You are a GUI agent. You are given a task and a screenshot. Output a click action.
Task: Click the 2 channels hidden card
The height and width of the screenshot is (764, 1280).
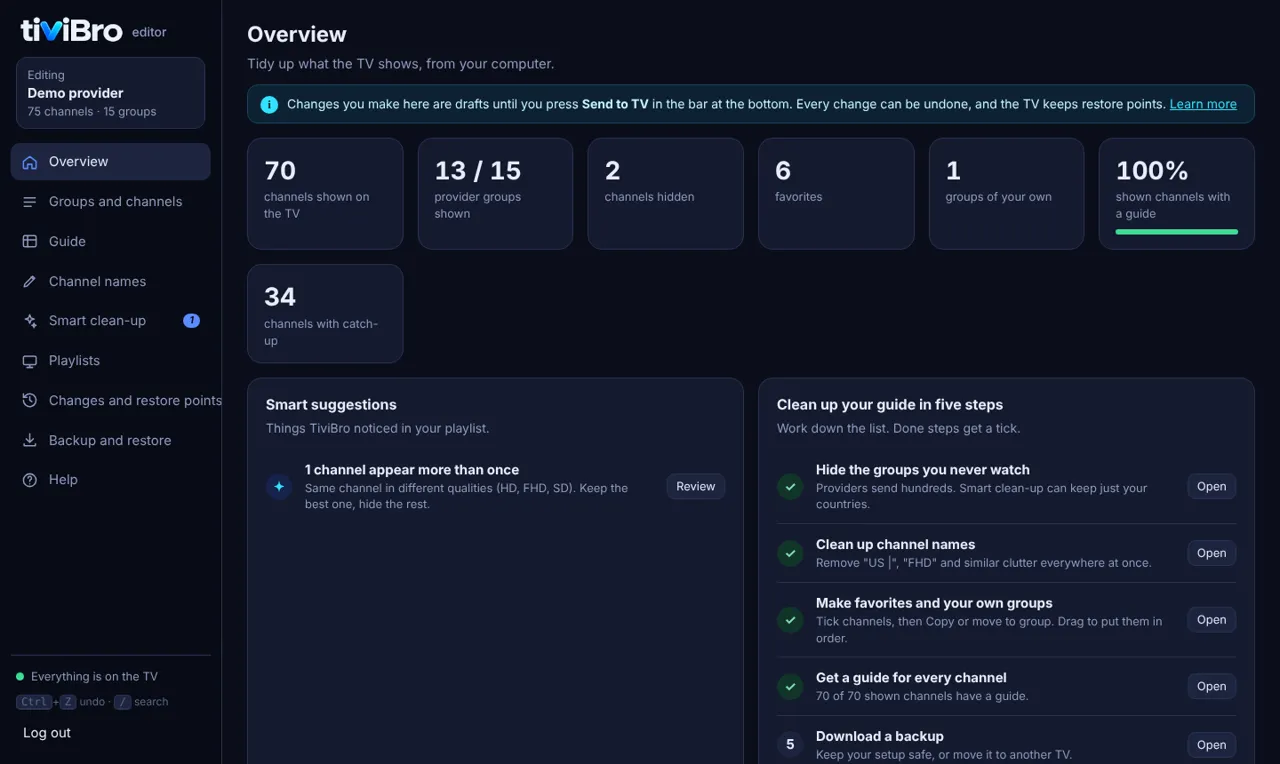665,194
